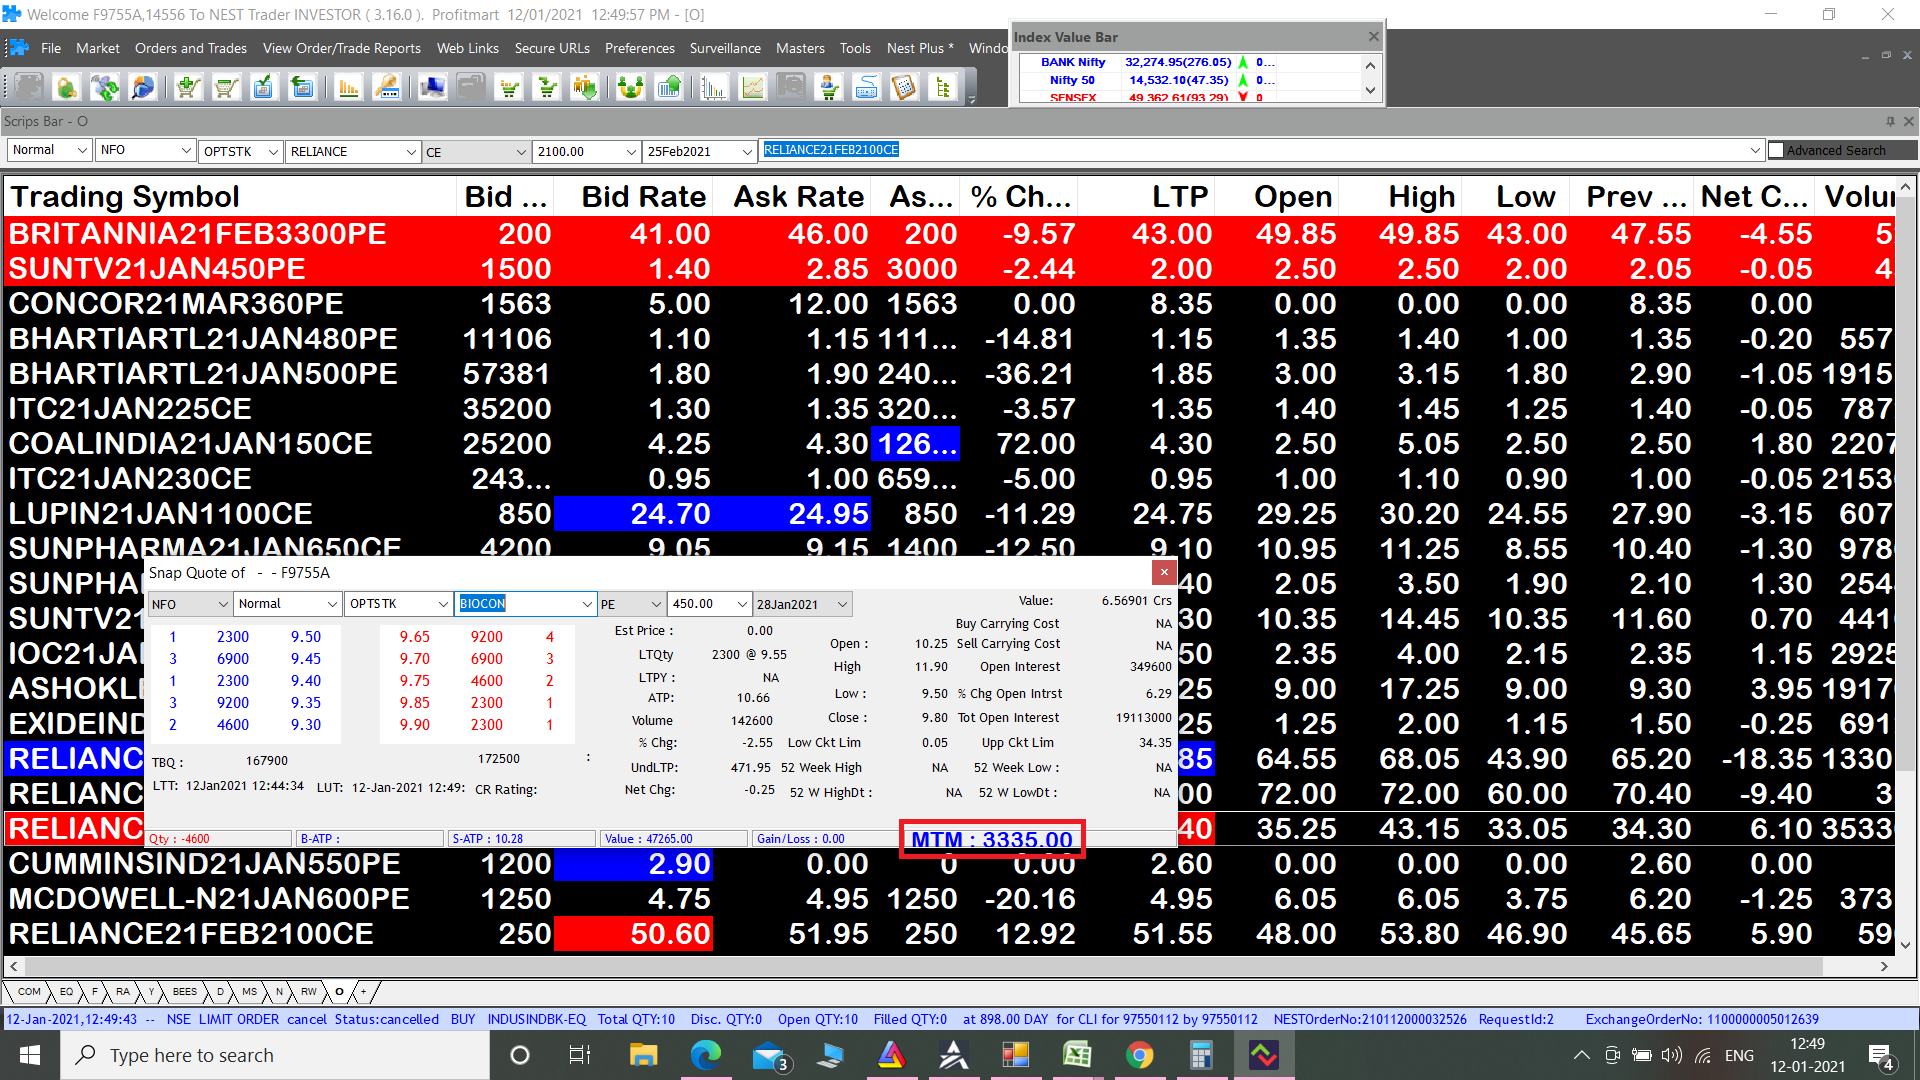Click the Type here to search box
Image resolution: width=1920 pixels, height=1080 pixels.
click(275, 1055)
